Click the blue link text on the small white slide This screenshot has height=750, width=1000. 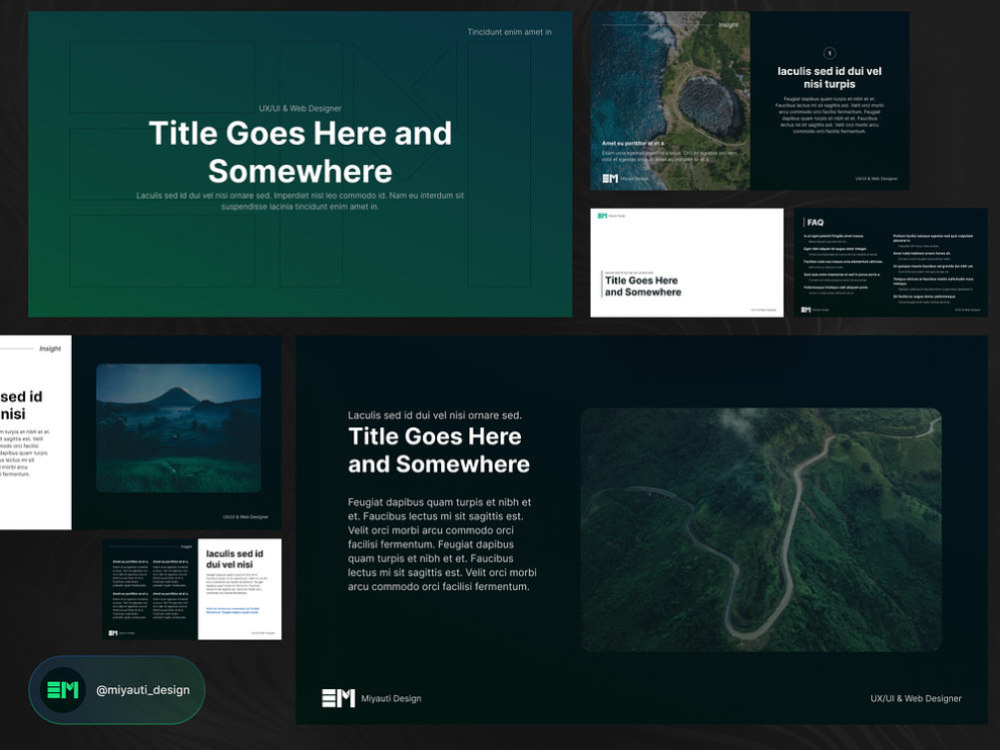pos(232,610)
